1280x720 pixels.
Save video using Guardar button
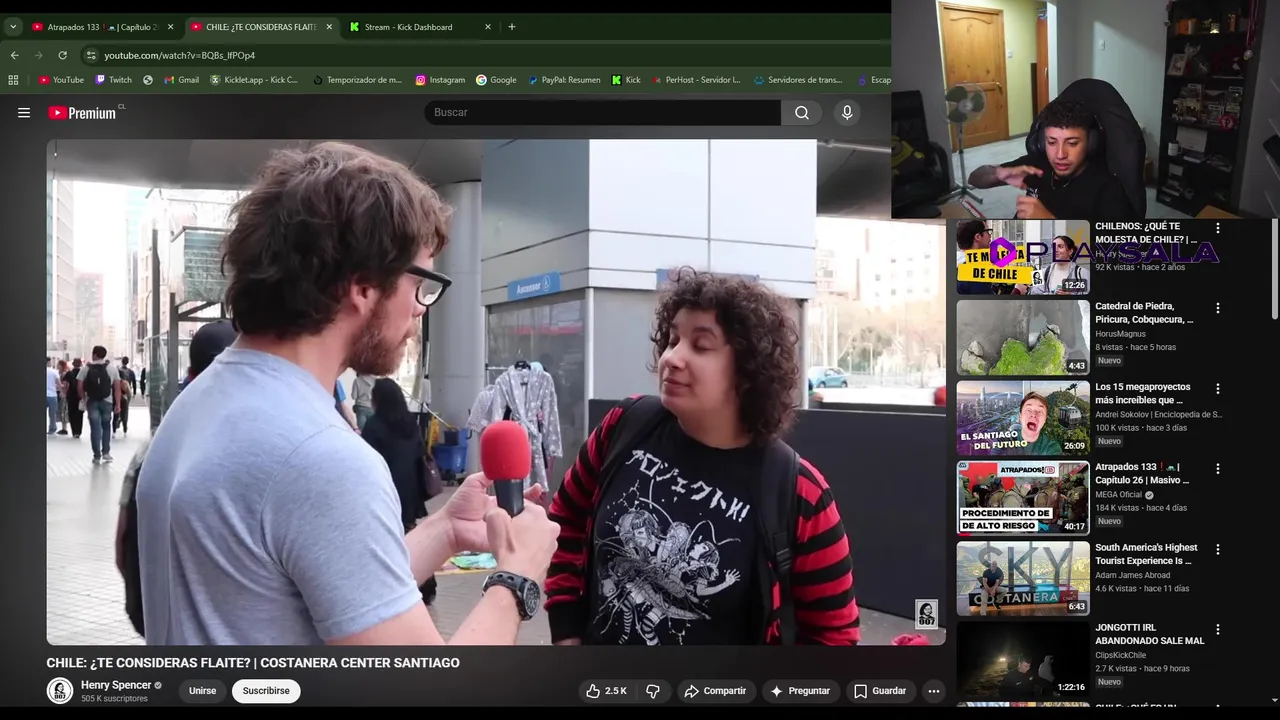click(880, 691)
